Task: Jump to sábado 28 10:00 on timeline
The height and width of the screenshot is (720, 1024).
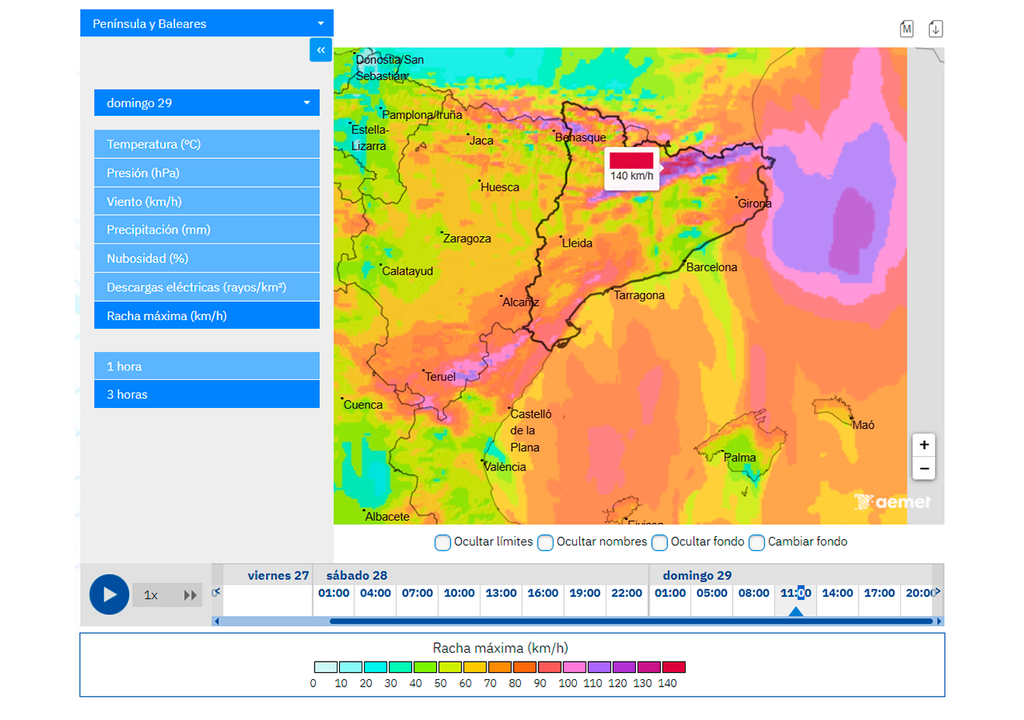Action: 459,593
